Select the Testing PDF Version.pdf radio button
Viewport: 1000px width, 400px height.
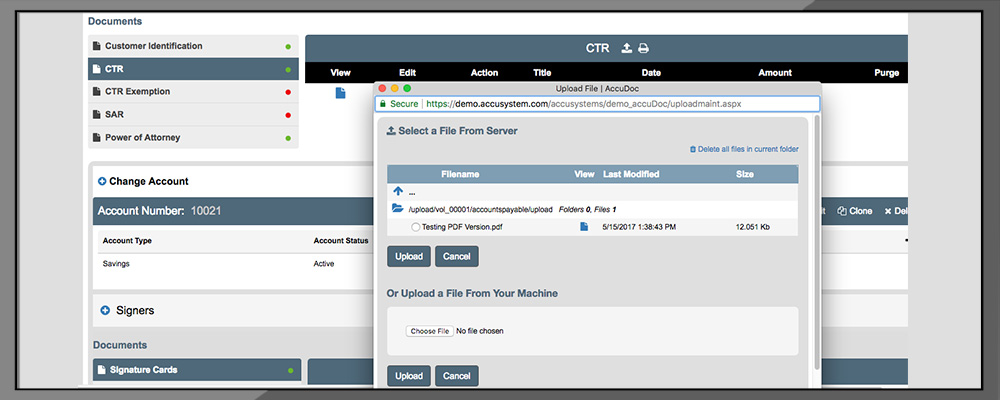pos(415,227)
